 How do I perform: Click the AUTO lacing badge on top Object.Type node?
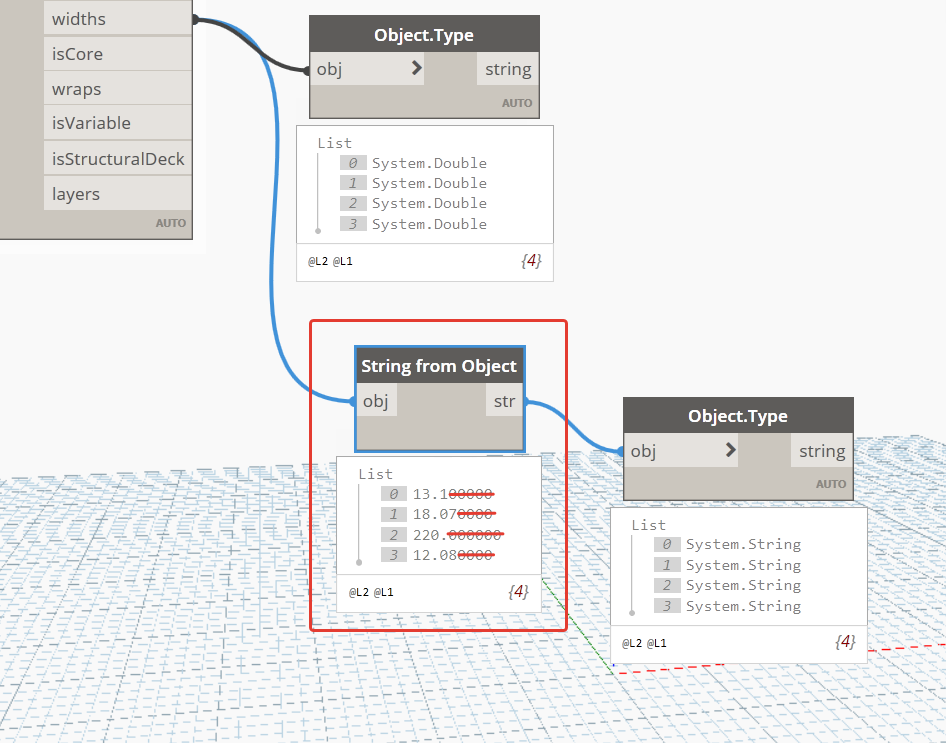(517, 102)
